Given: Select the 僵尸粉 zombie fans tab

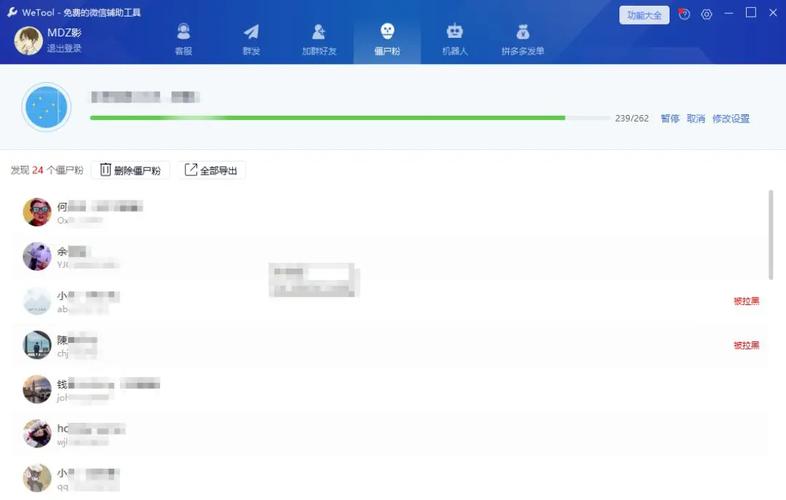Looking at the screenshot, I should pos(387,39).
